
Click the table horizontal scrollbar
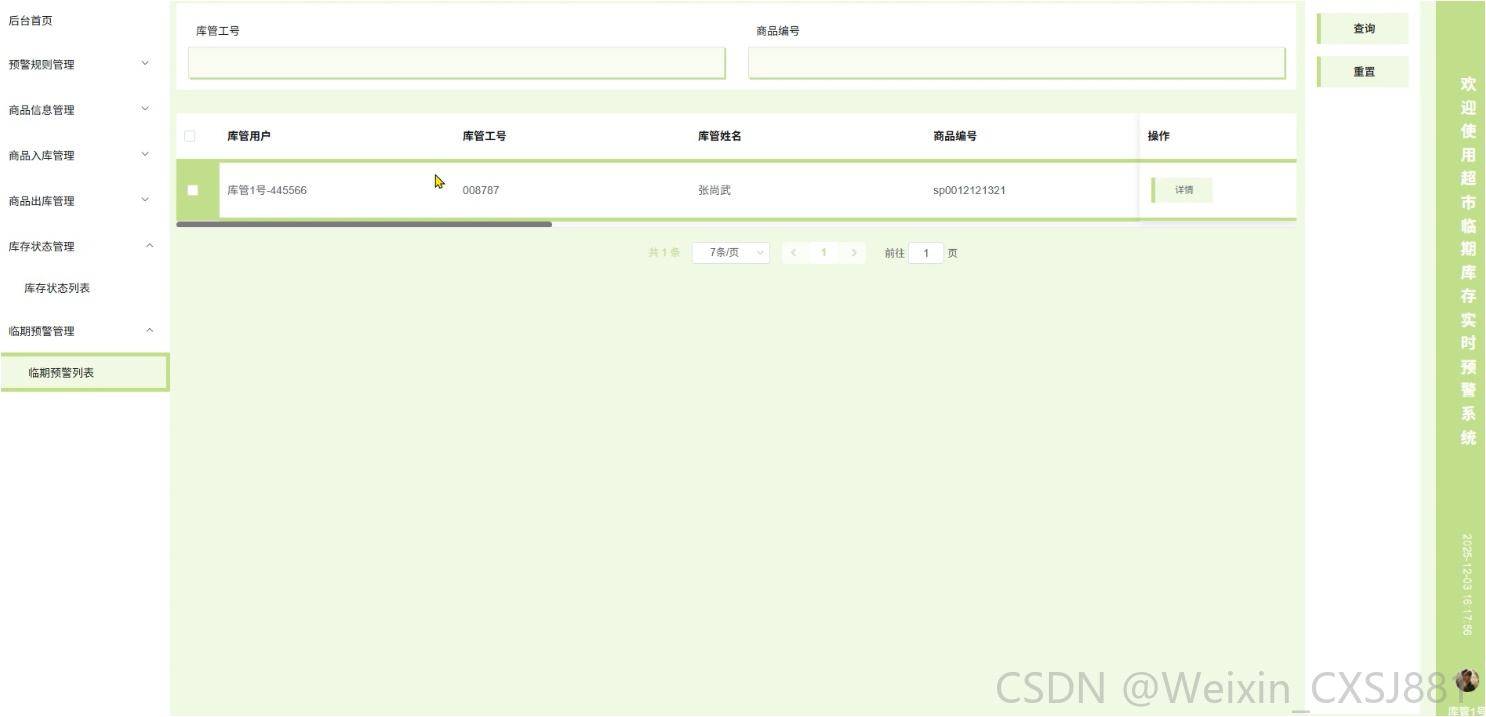pyautogui.click(x=364, y=224)
